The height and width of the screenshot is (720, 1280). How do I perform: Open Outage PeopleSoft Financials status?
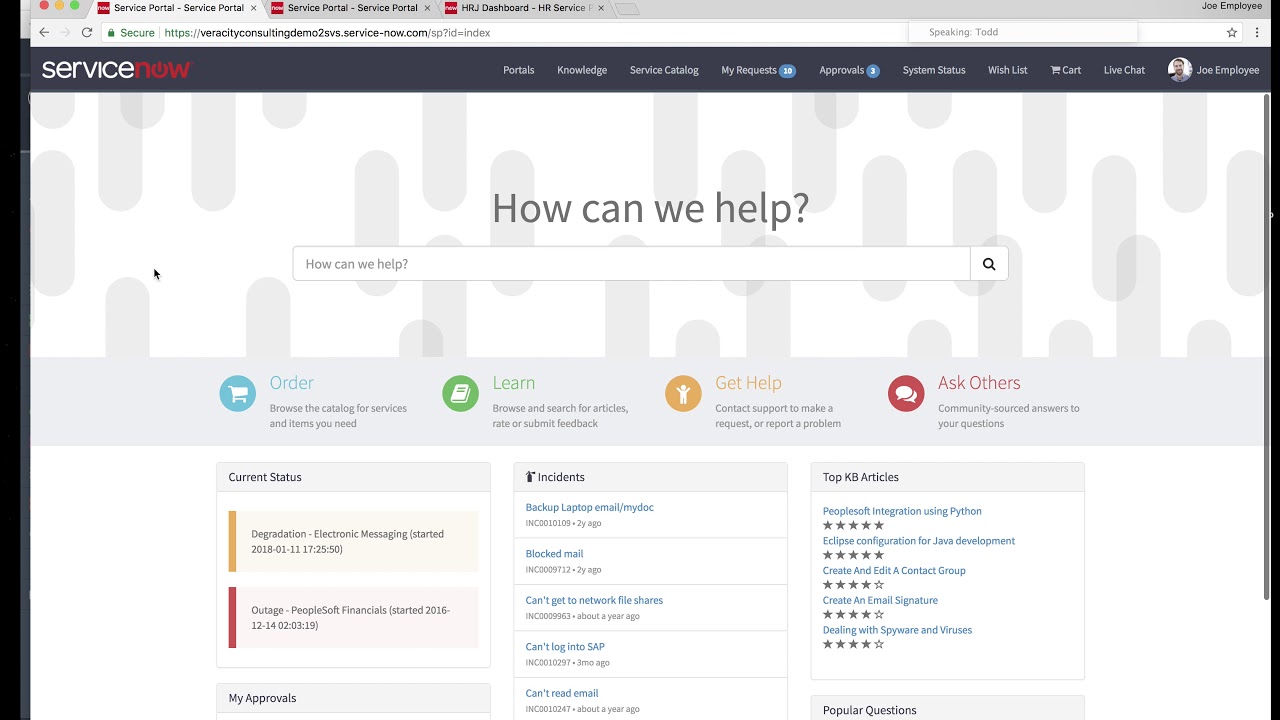(353, 617)
